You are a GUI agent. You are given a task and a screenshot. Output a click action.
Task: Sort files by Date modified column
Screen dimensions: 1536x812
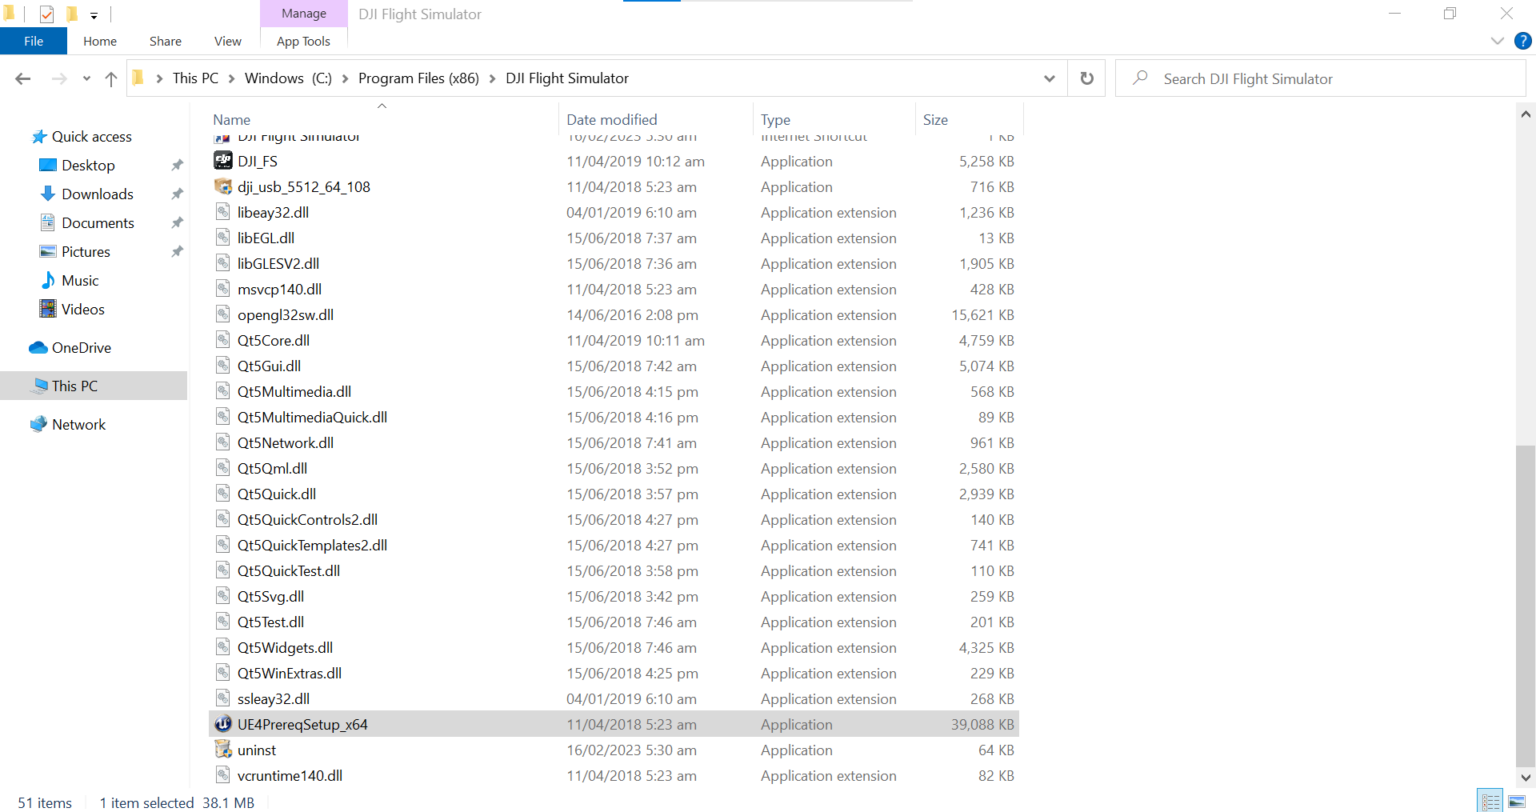[612, 119]
